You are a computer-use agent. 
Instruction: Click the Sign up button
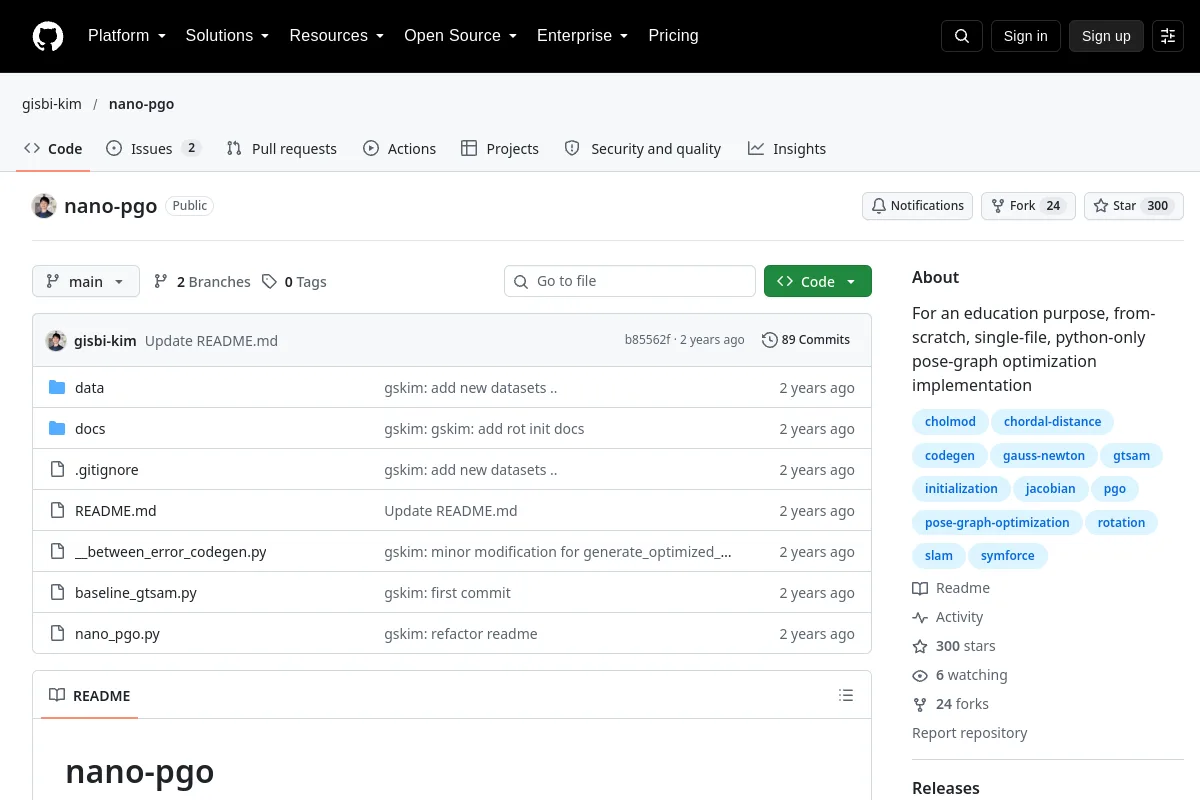1106,36
